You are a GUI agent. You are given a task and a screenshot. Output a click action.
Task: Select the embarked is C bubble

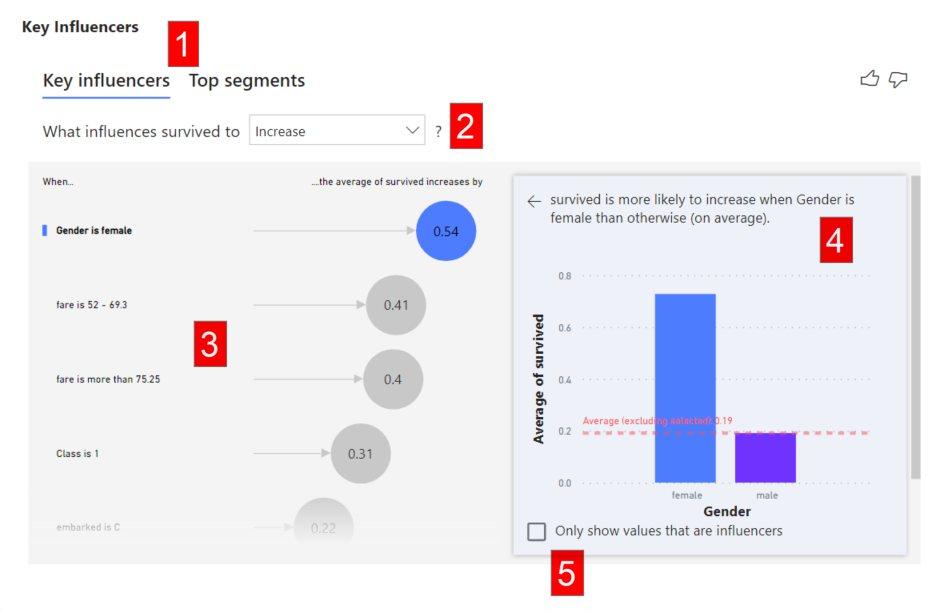pyautogui.click(x=322, y=525)
